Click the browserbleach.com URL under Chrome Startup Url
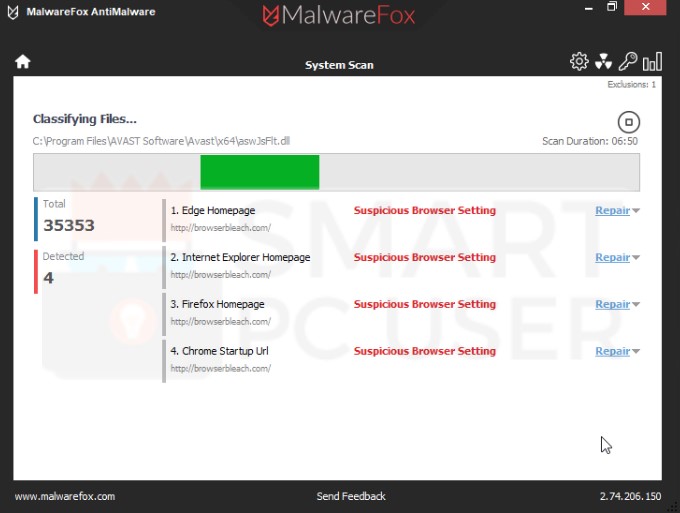Image resolution: width=680 pixels, height=513 pixels. 221,368
